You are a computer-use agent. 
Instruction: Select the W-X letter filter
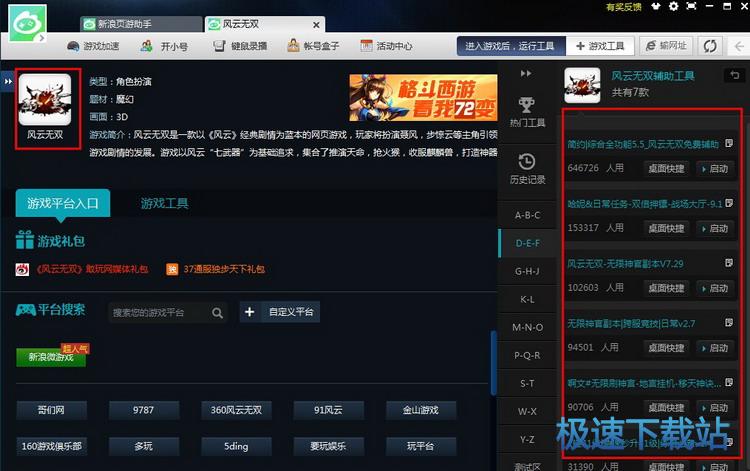[x=528, y=411]
